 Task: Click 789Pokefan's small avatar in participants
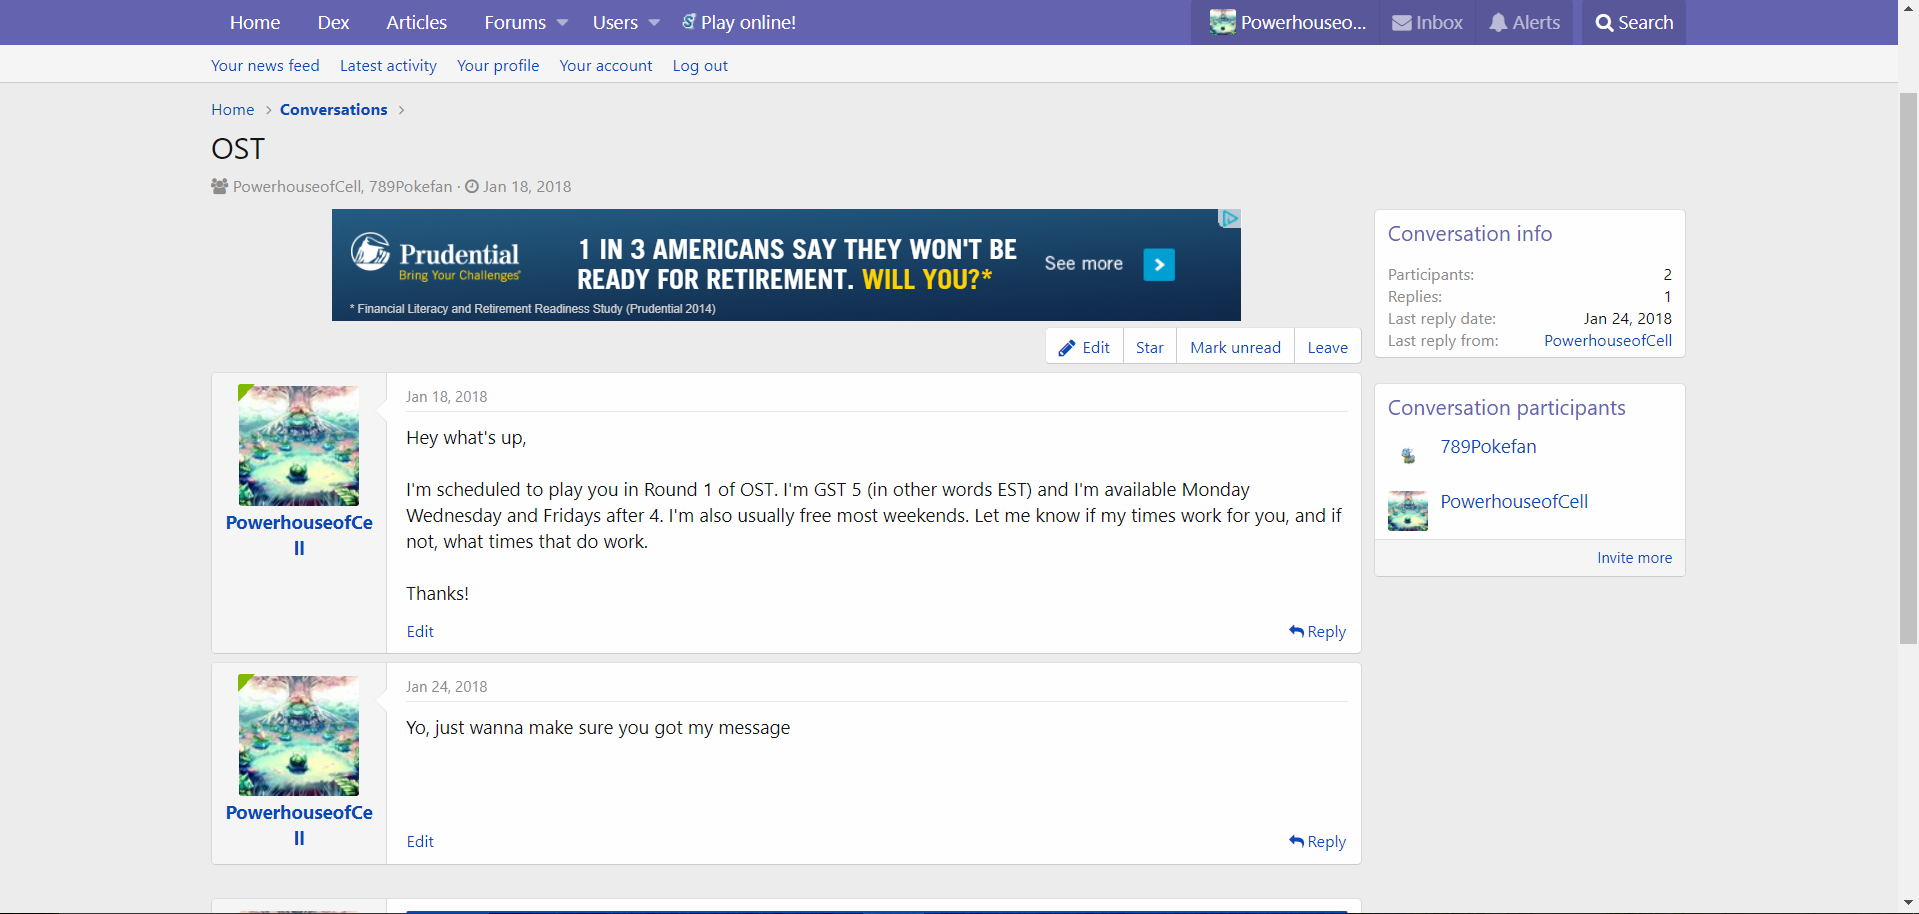coord(1408,456)
